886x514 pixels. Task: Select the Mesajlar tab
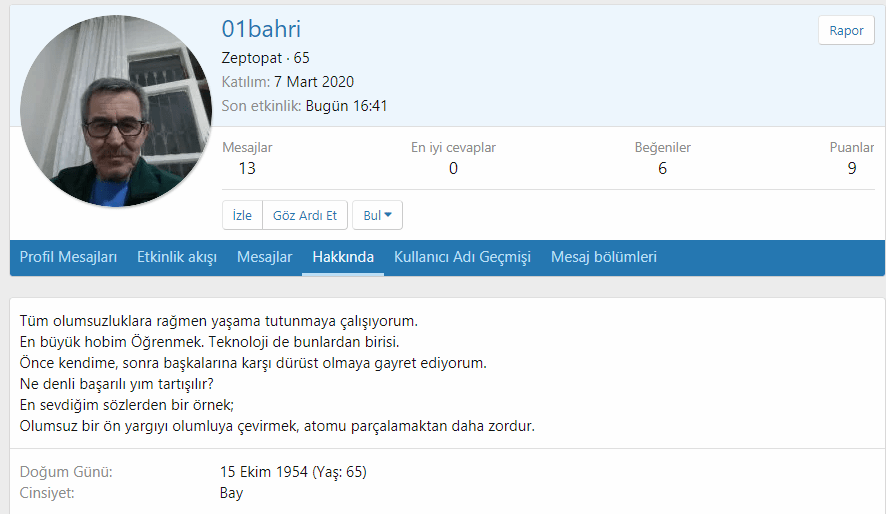click(x=264, y=257)
